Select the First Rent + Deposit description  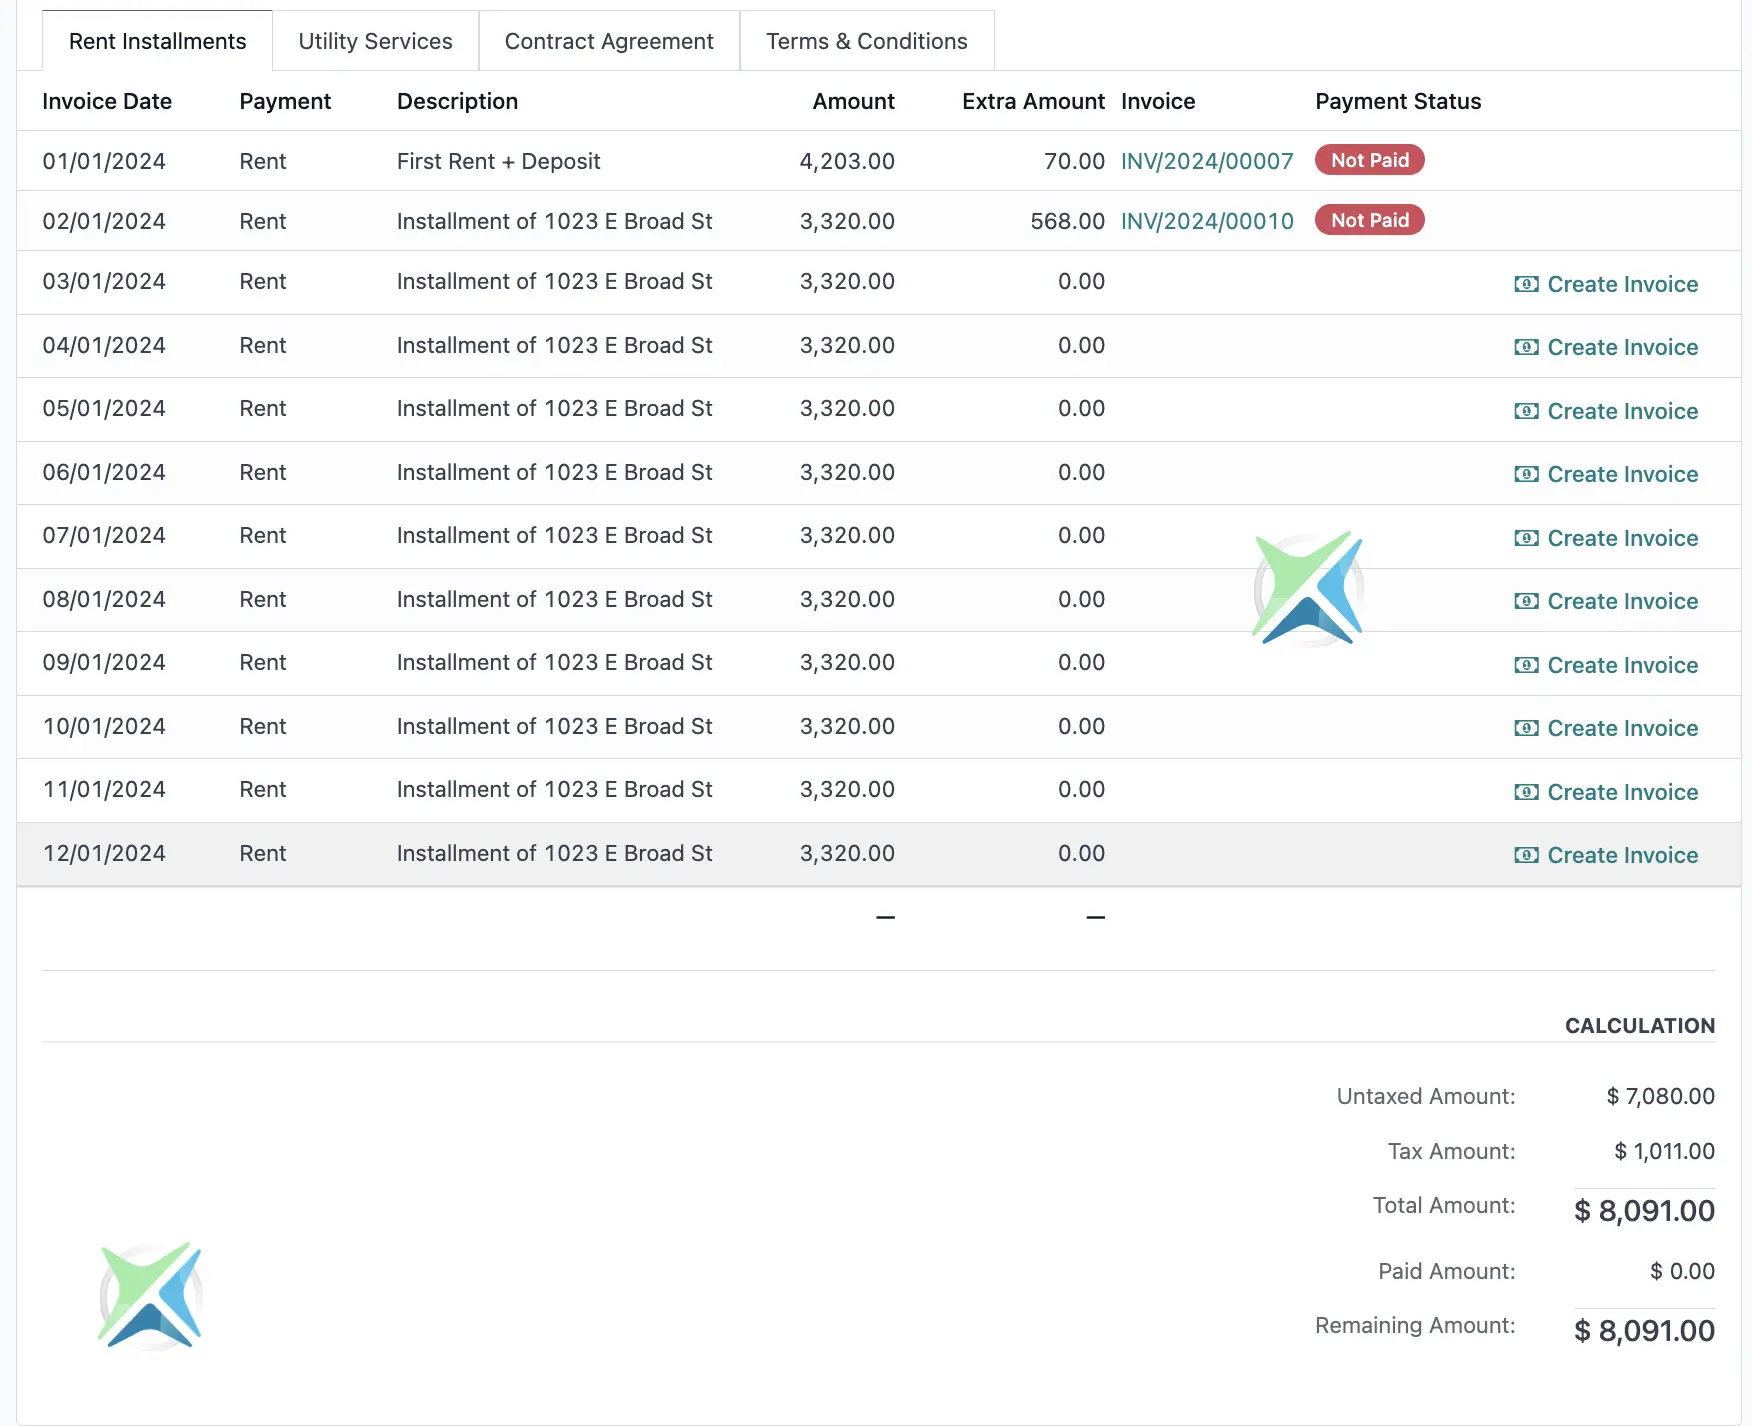[498, 161]
